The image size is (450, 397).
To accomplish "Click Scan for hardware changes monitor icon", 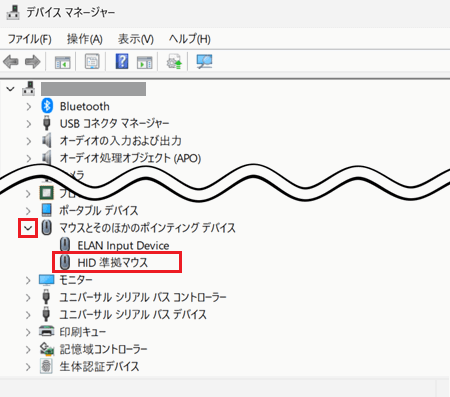I will 204,62.
